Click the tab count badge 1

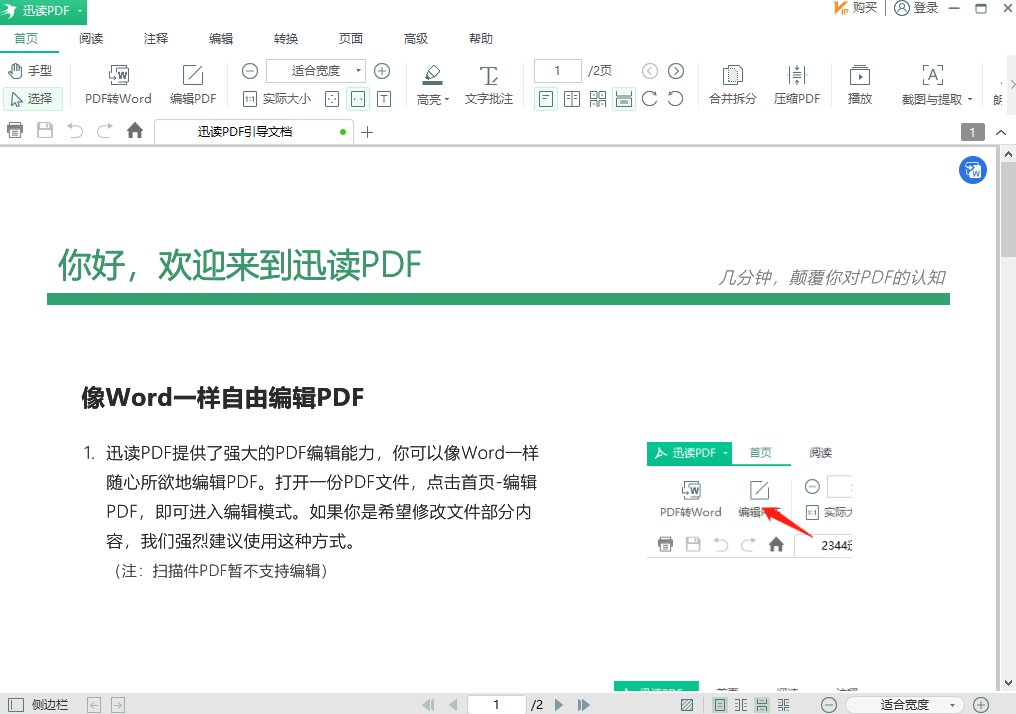(973, 132)
